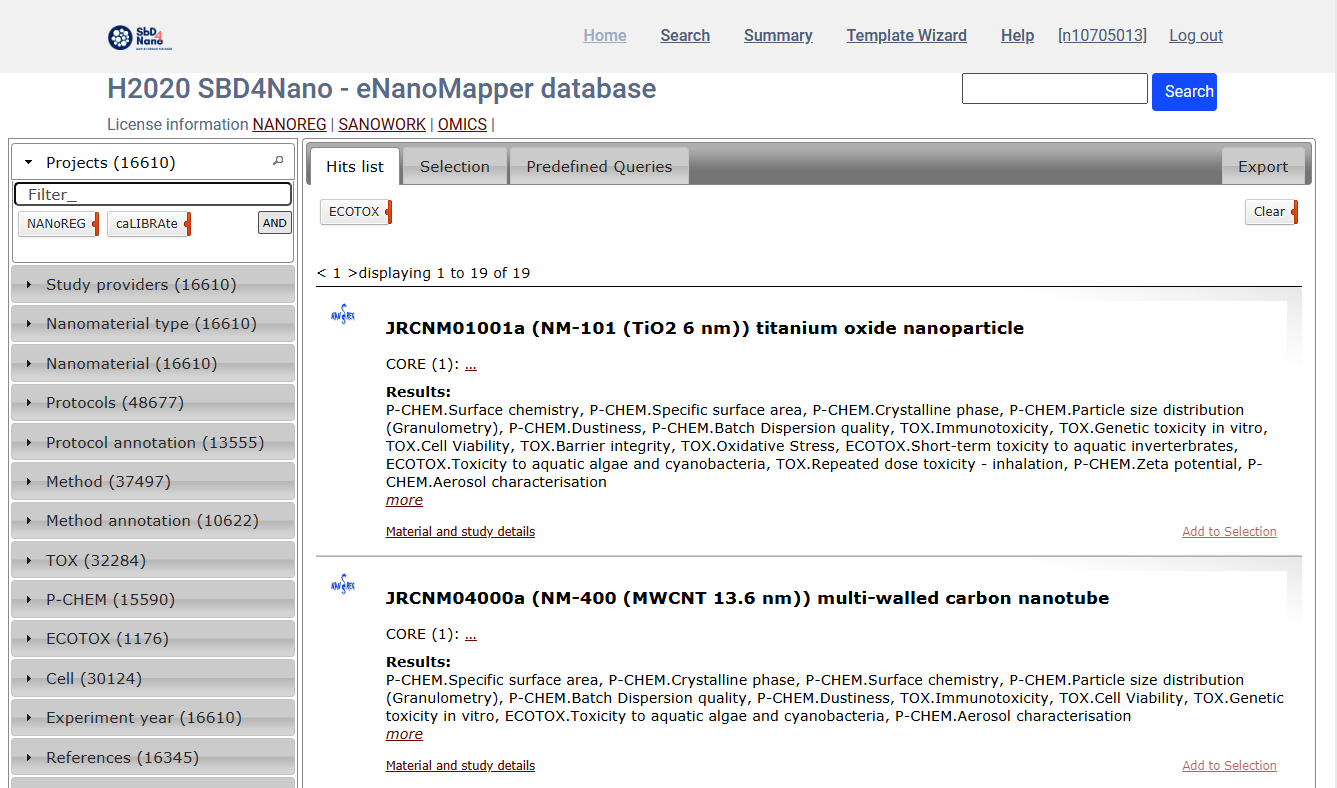Switch to the Predefined Queries tab
Screen dimensions: 1337x788
(599, 167)
